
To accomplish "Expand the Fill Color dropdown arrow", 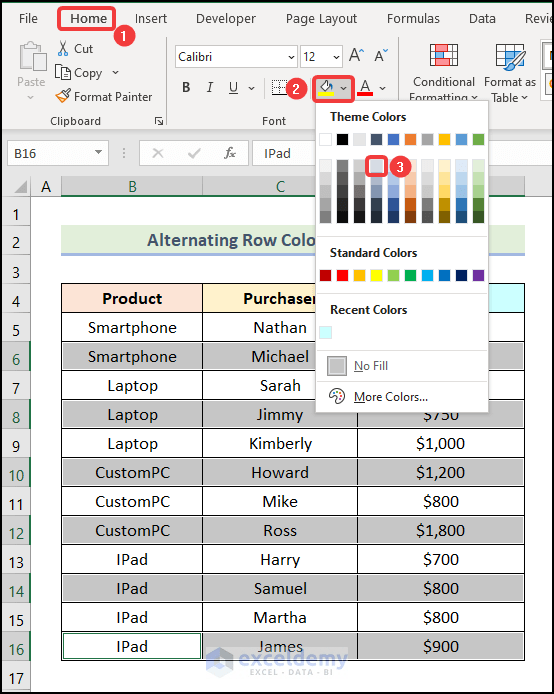I will [344, 88].
